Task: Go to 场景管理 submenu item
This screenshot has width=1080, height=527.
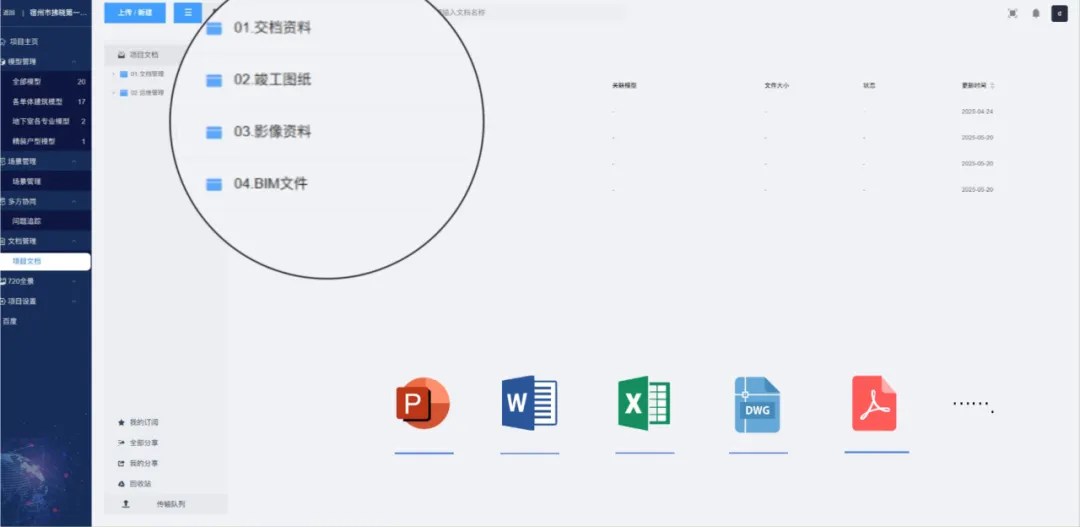Action: (x=27, y=182)
